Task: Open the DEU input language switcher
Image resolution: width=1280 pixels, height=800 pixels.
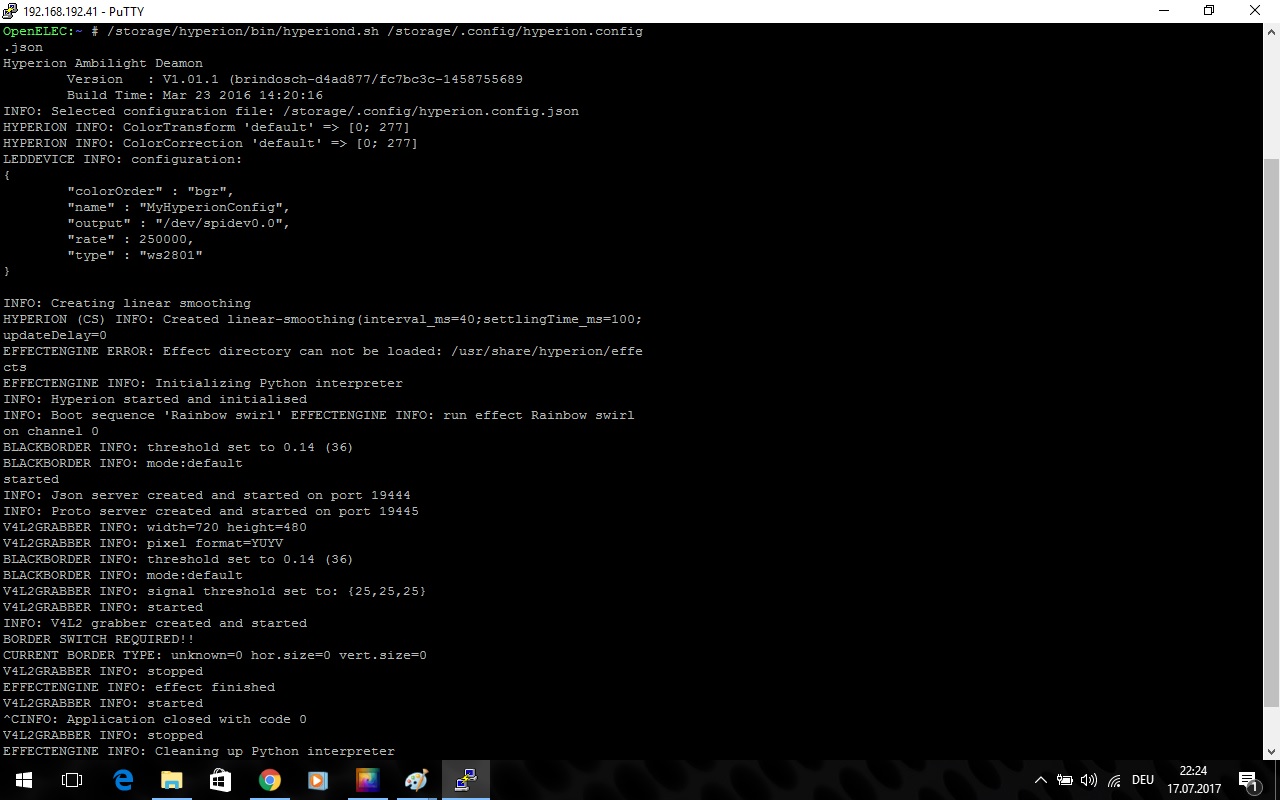Action: pyautogui.click(x=1143, y=780)
